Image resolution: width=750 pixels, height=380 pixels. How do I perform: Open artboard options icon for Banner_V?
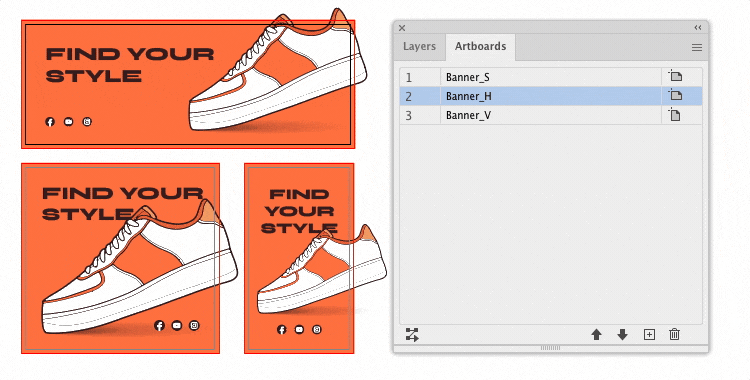pyautogui.click(x=675, y=115)
